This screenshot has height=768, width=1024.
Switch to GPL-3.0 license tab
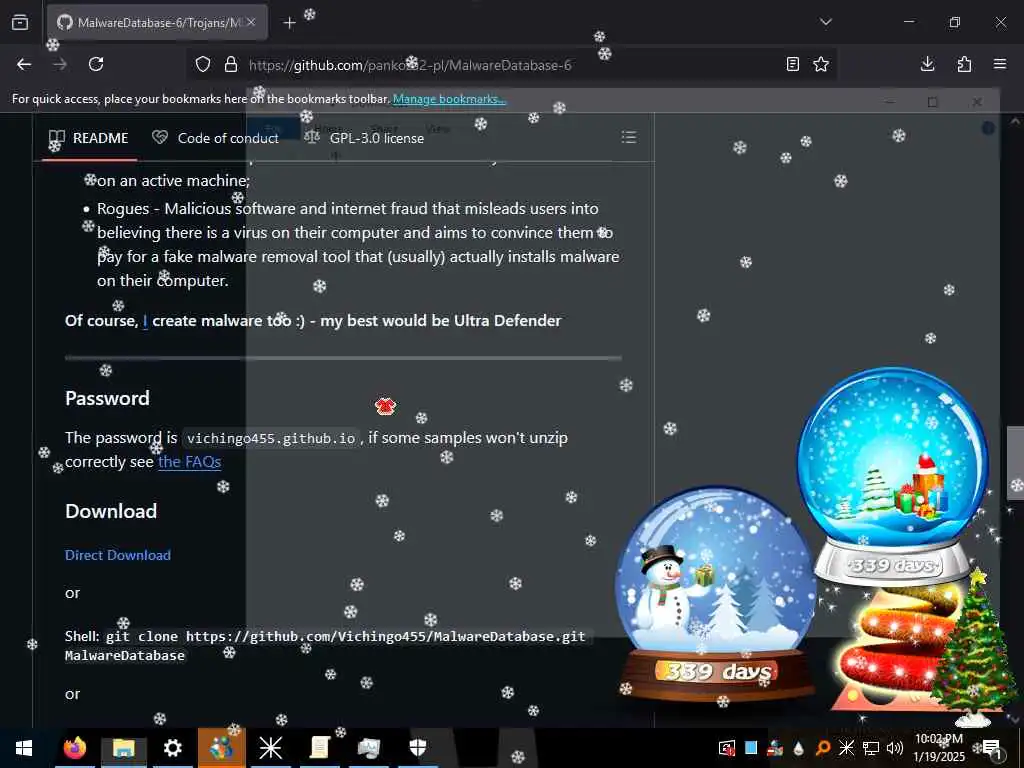click(x=364, y=138)
